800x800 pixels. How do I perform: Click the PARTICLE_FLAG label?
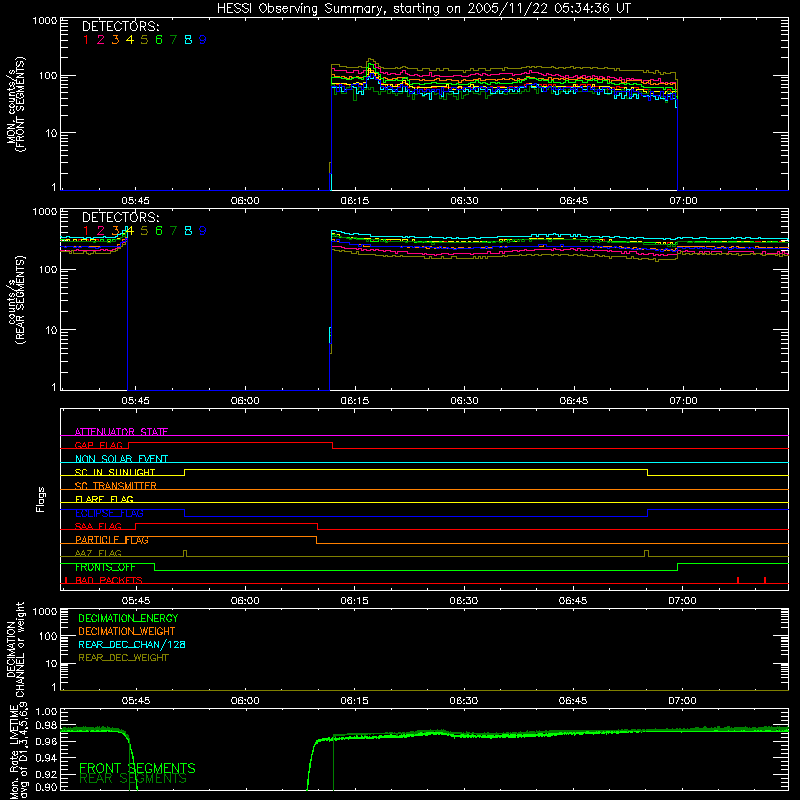click(x=112, y=540)
